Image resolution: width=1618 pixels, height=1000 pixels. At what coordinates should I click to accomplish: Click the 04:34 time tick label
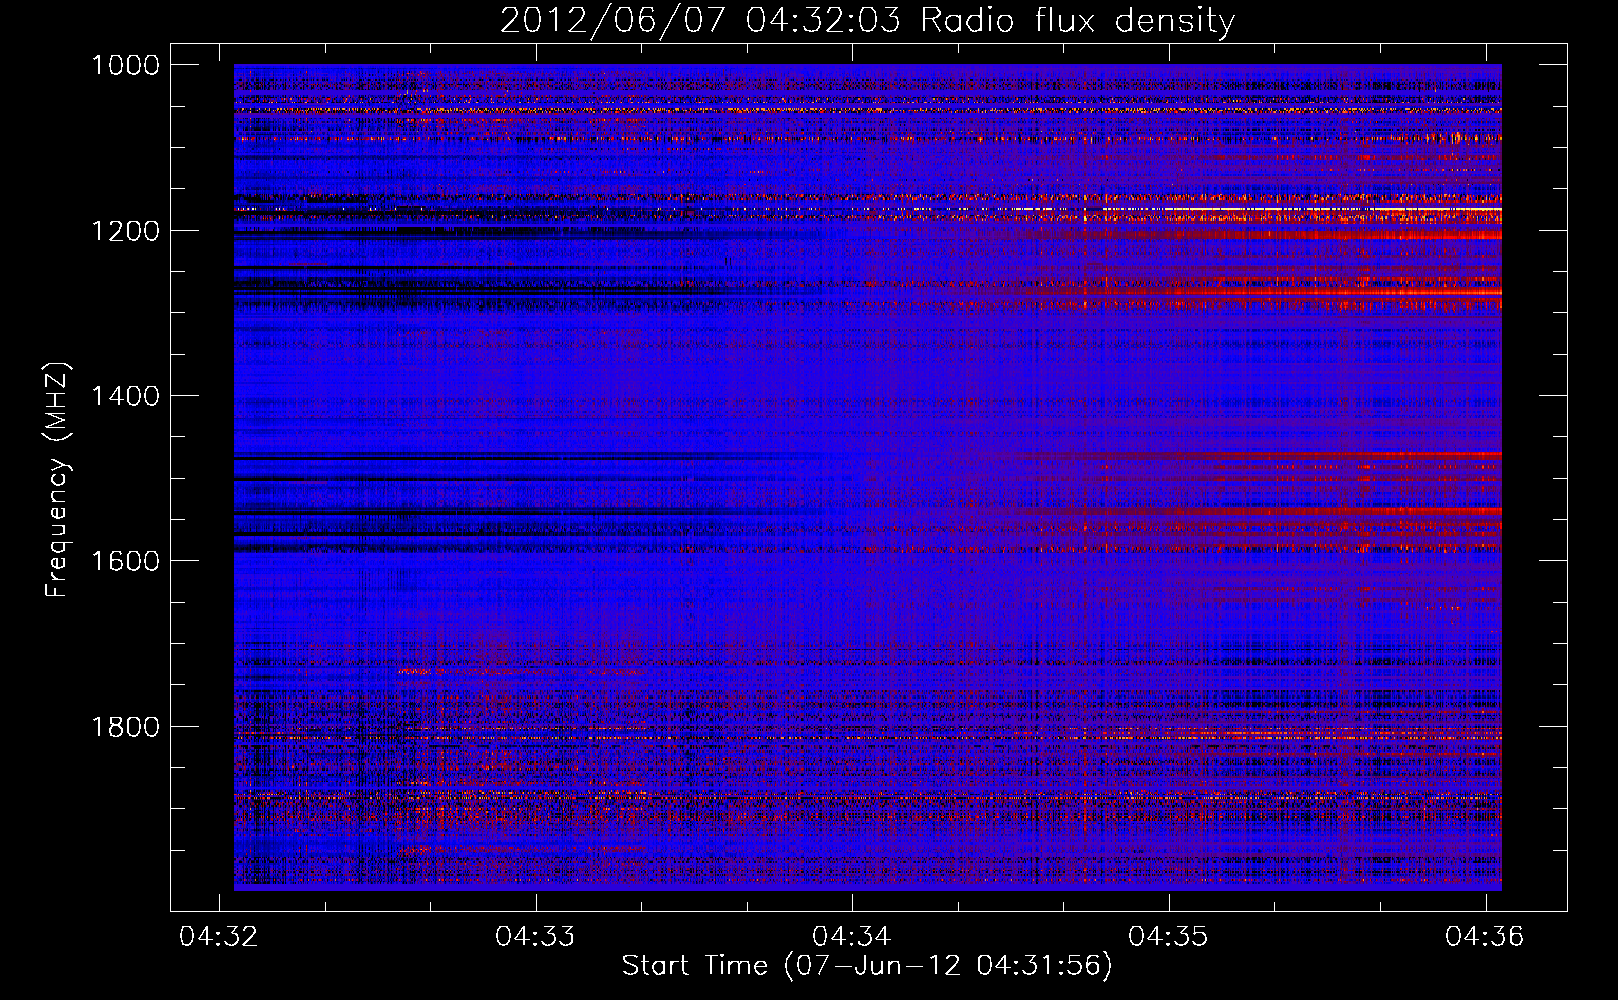(852, 936)
